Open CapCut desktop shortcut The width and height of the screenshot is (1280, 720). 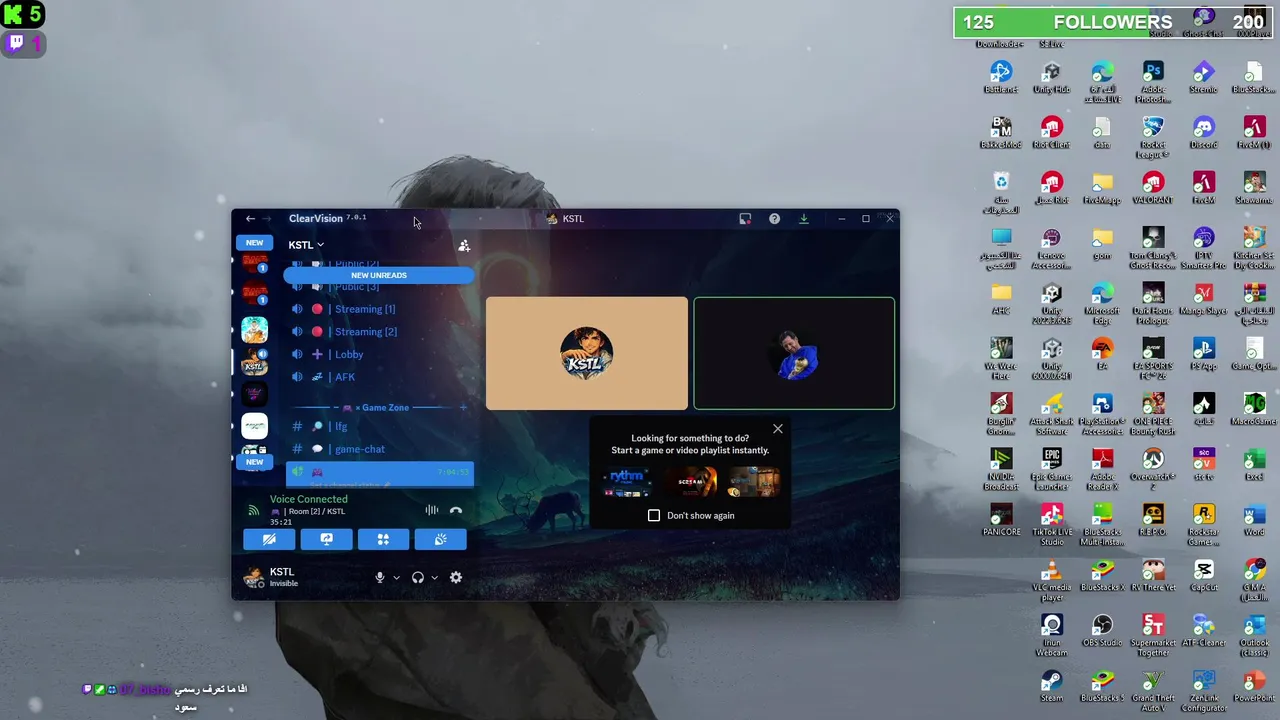click(x=1203, y=575)
